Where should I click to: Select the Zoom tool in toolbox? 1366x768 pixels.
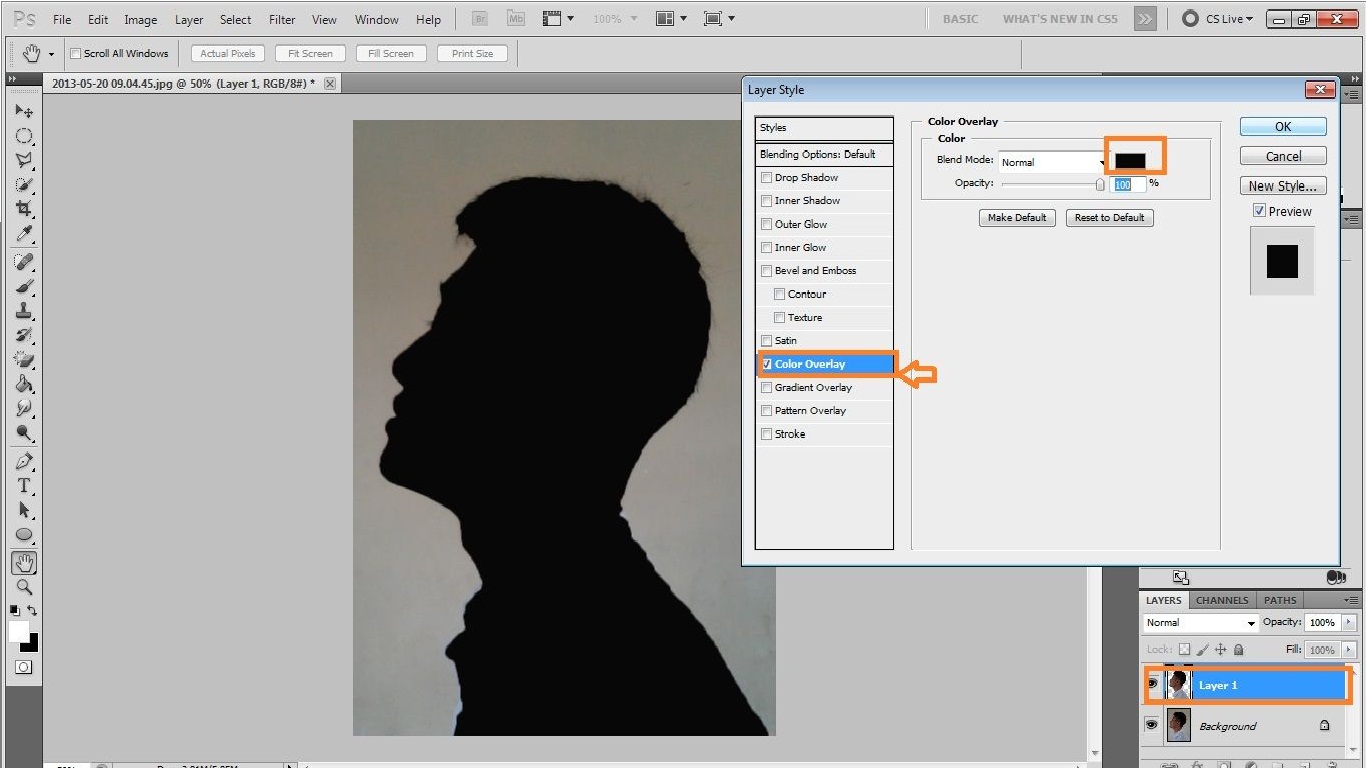click(x=24, y=587)
